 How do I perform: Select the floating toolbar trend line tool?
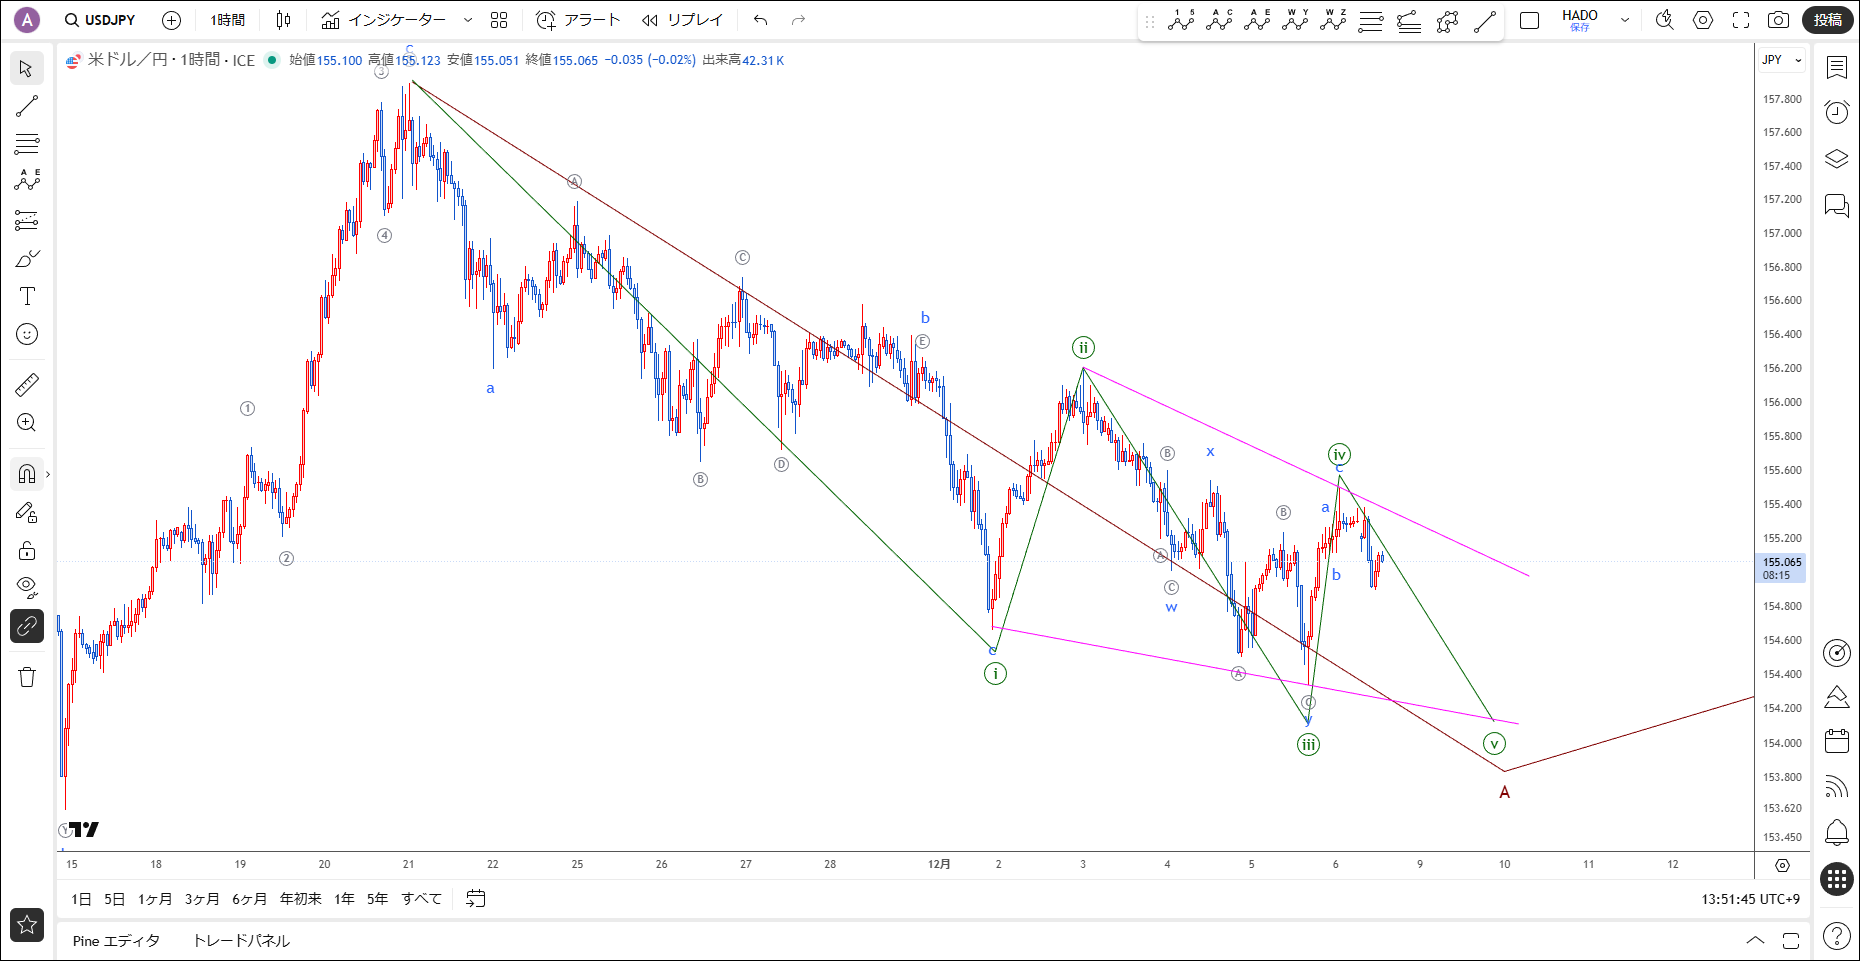point(1485,20)
